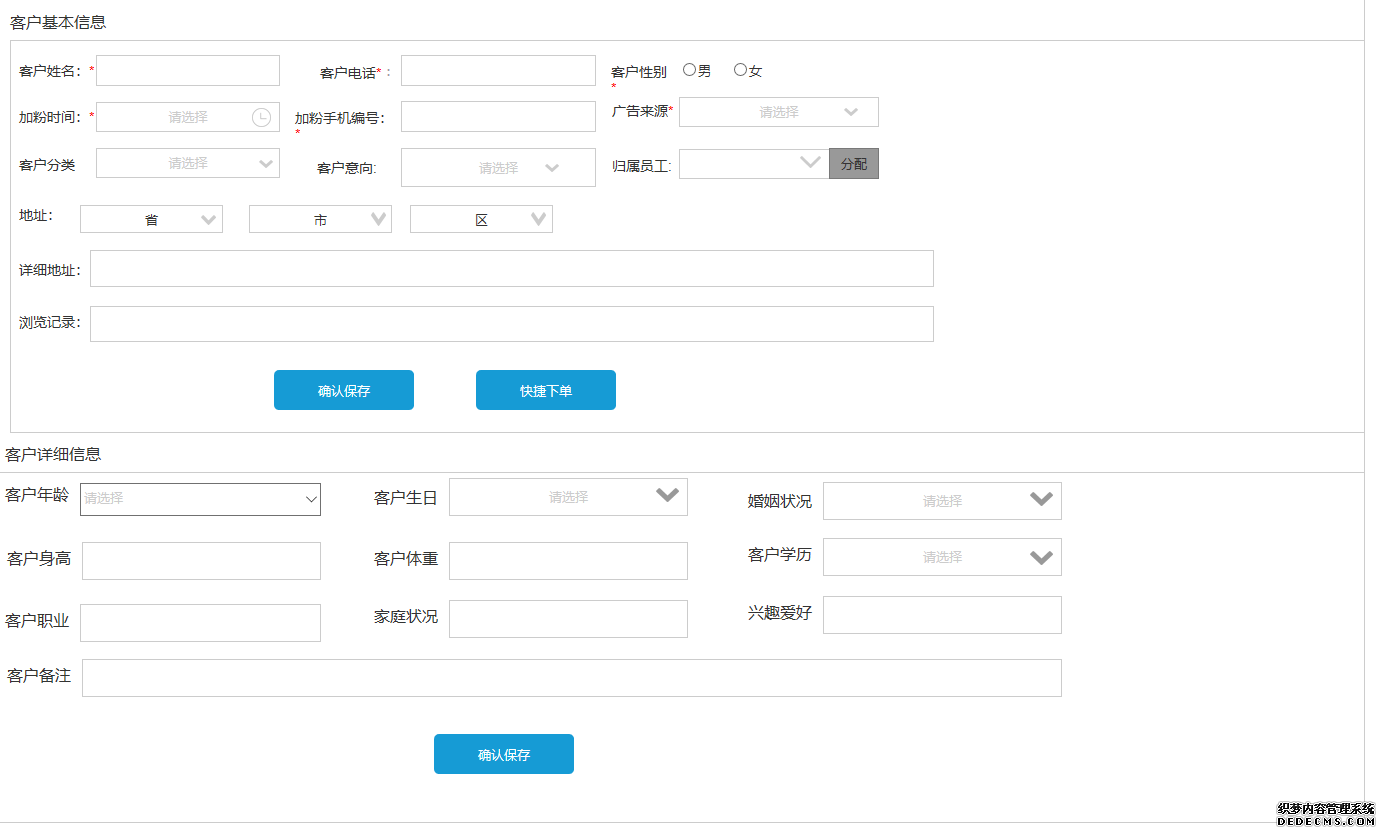Select the 男 gender radio button
The image size is (1386, 836).
coord(689,69)
